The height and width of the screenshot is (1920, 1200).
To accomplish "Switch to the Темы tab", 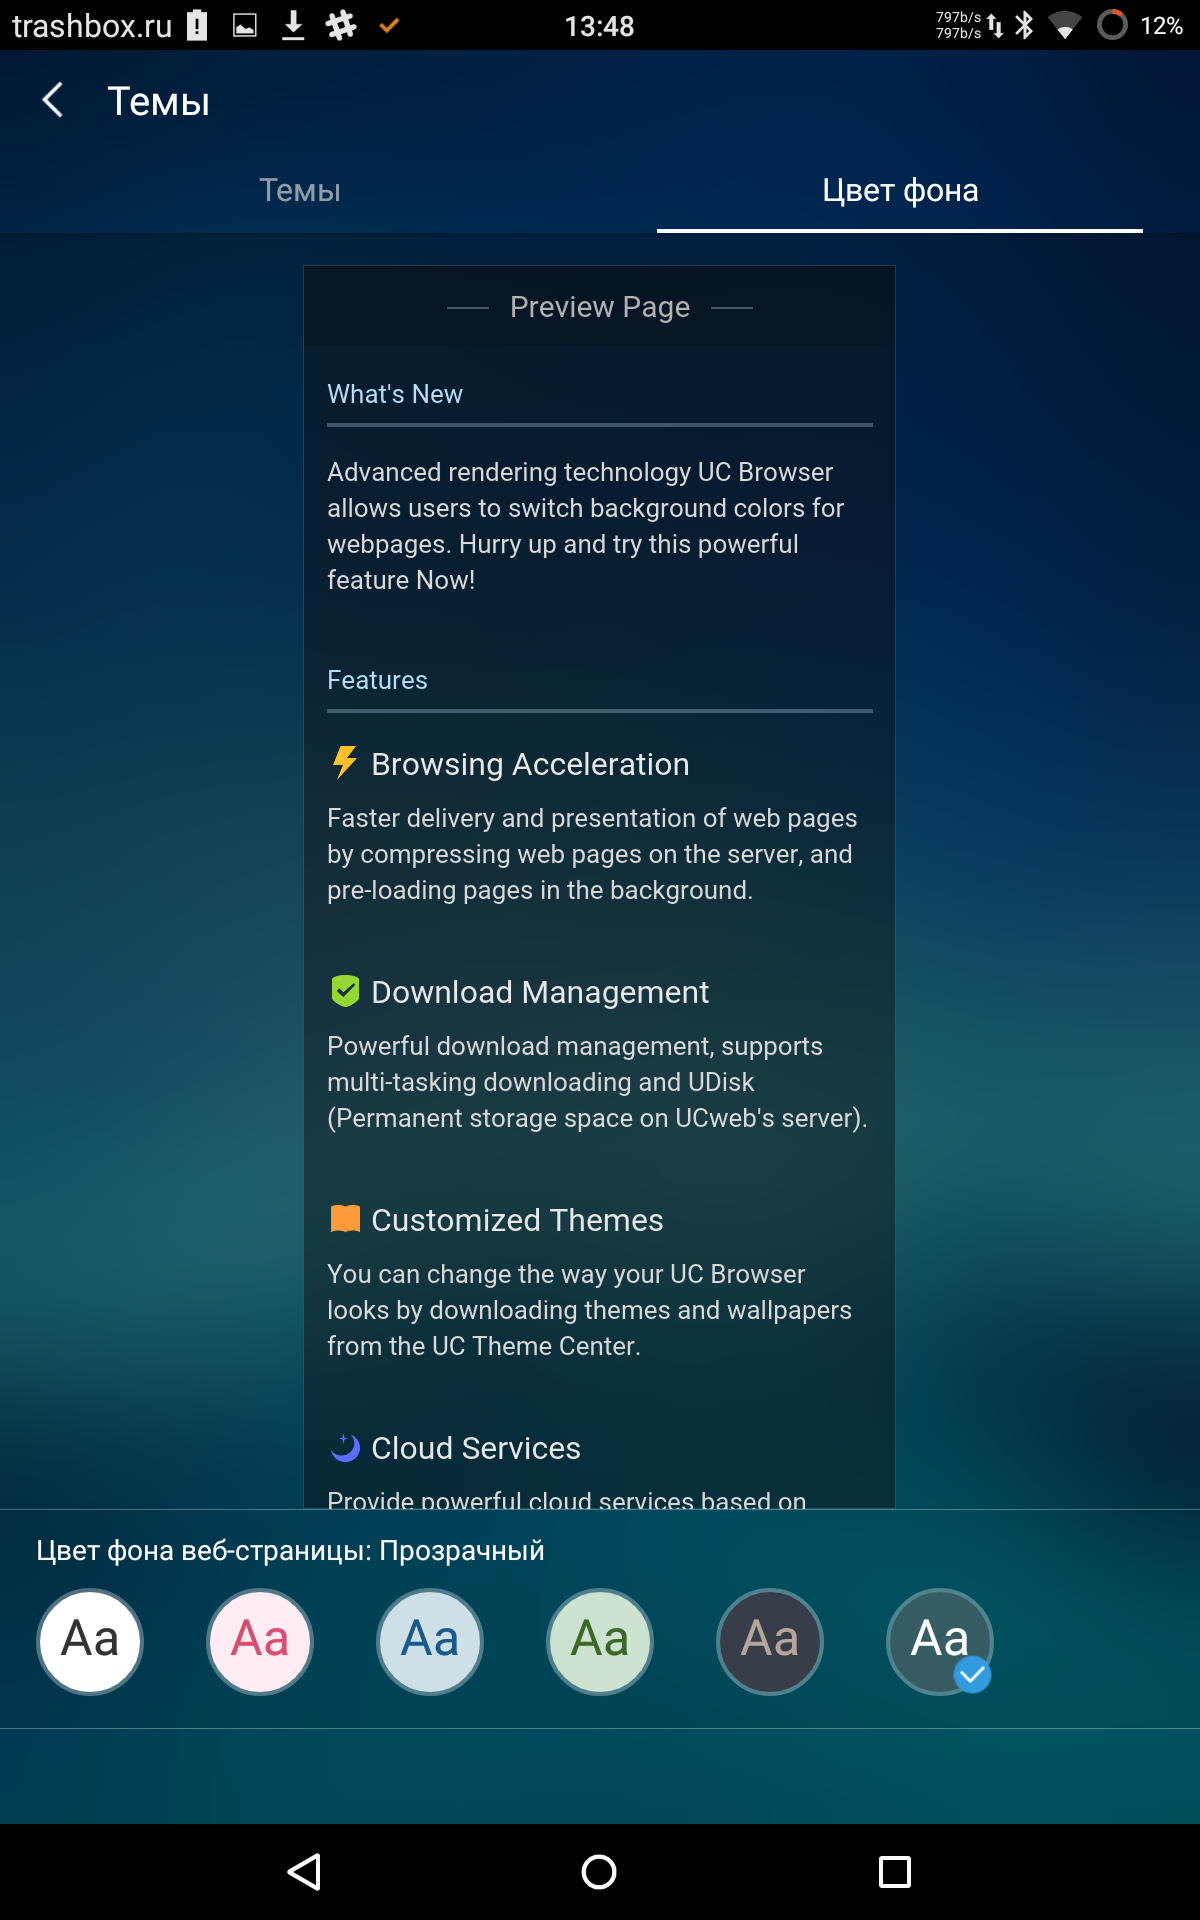I will click(x=300, y=190).
